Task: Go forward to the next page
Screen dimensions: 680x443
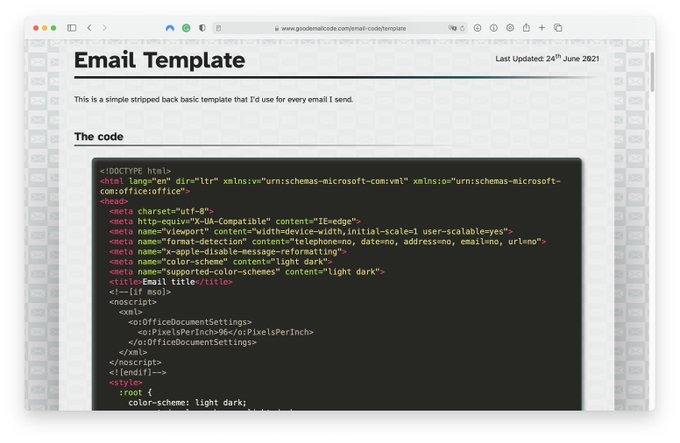Action: 105,28
